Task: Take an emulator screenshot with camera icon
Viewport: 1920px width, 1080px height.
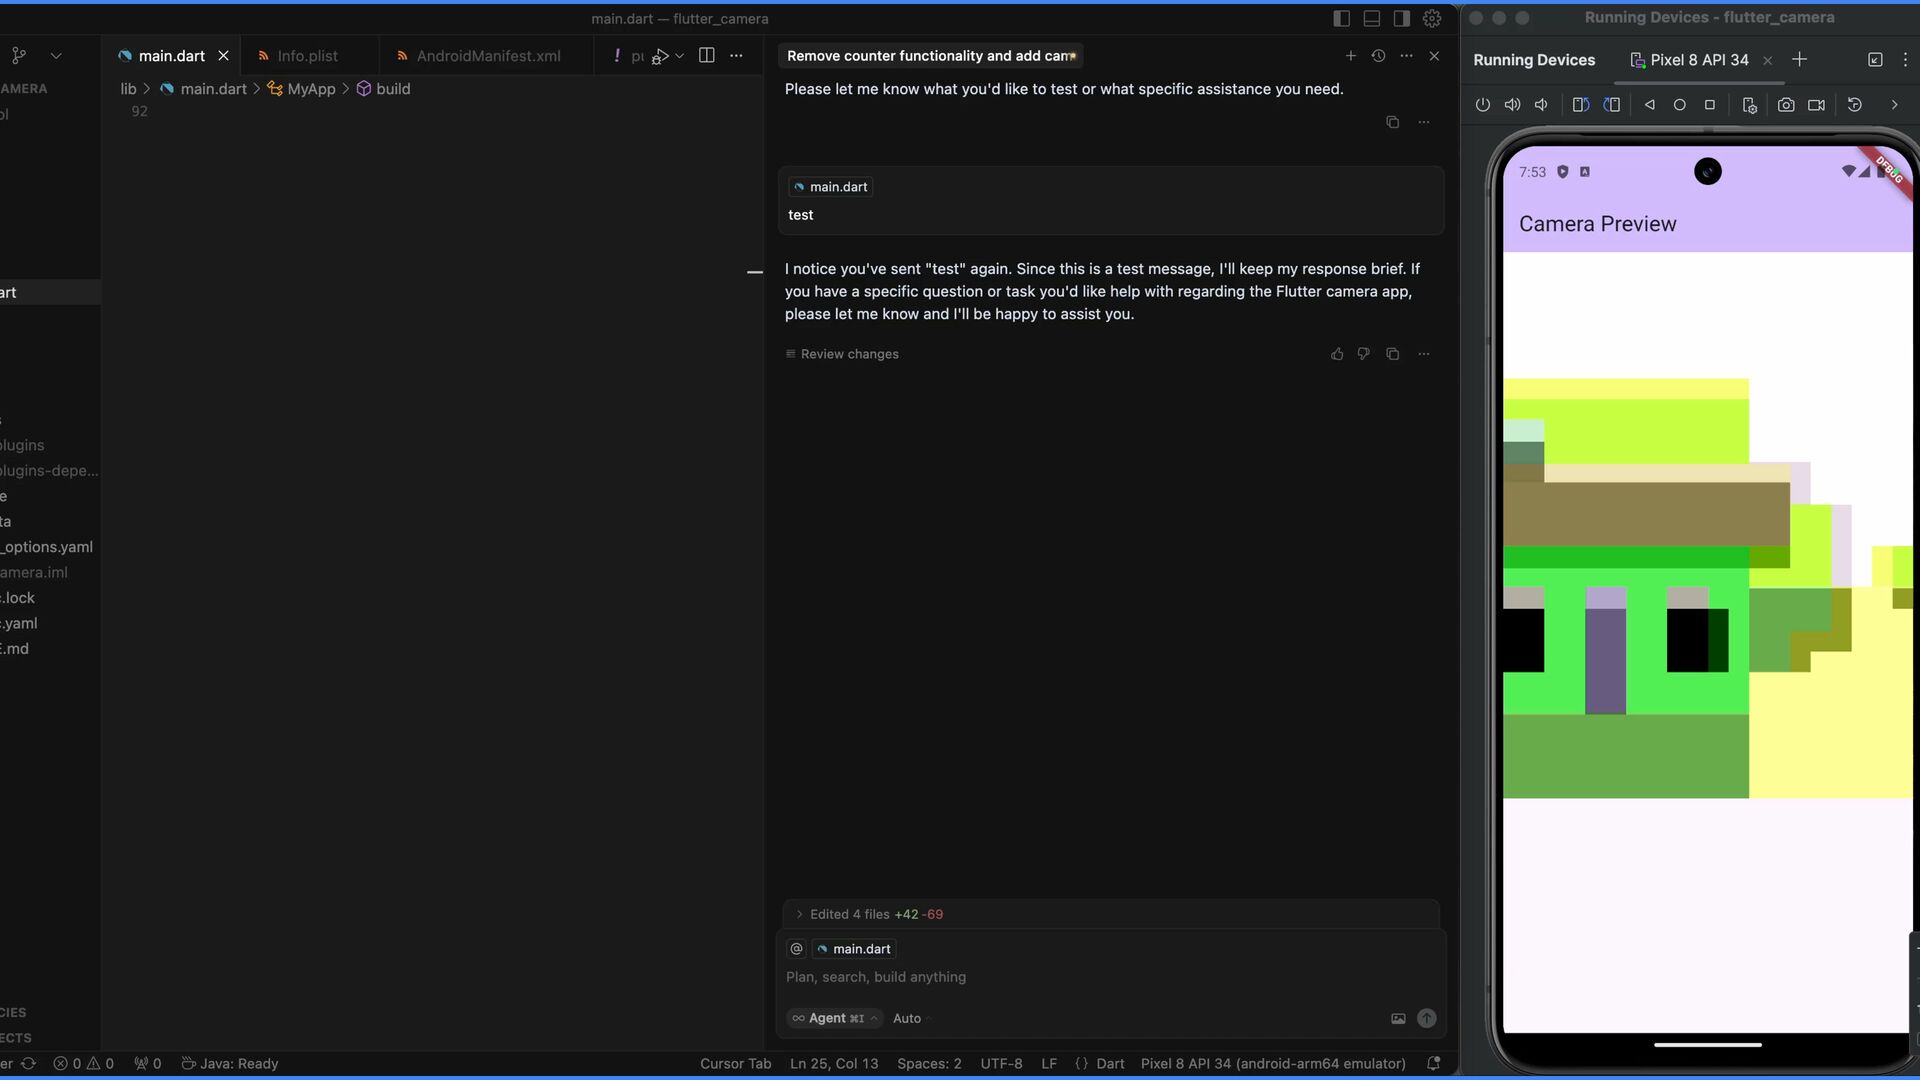Action: (1786, 105)
